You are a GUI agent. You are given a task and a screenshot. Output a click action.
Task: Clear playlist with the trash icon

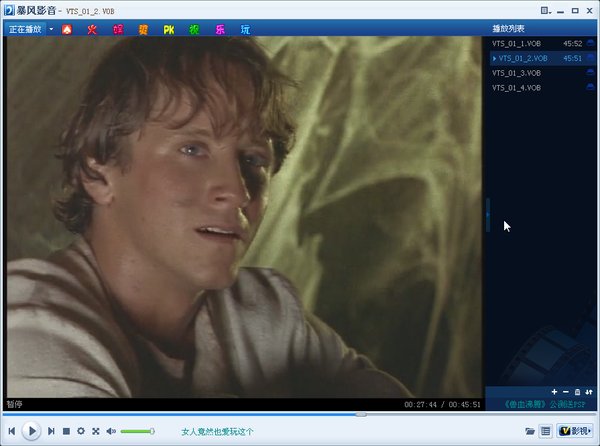(x=577, y=392)
